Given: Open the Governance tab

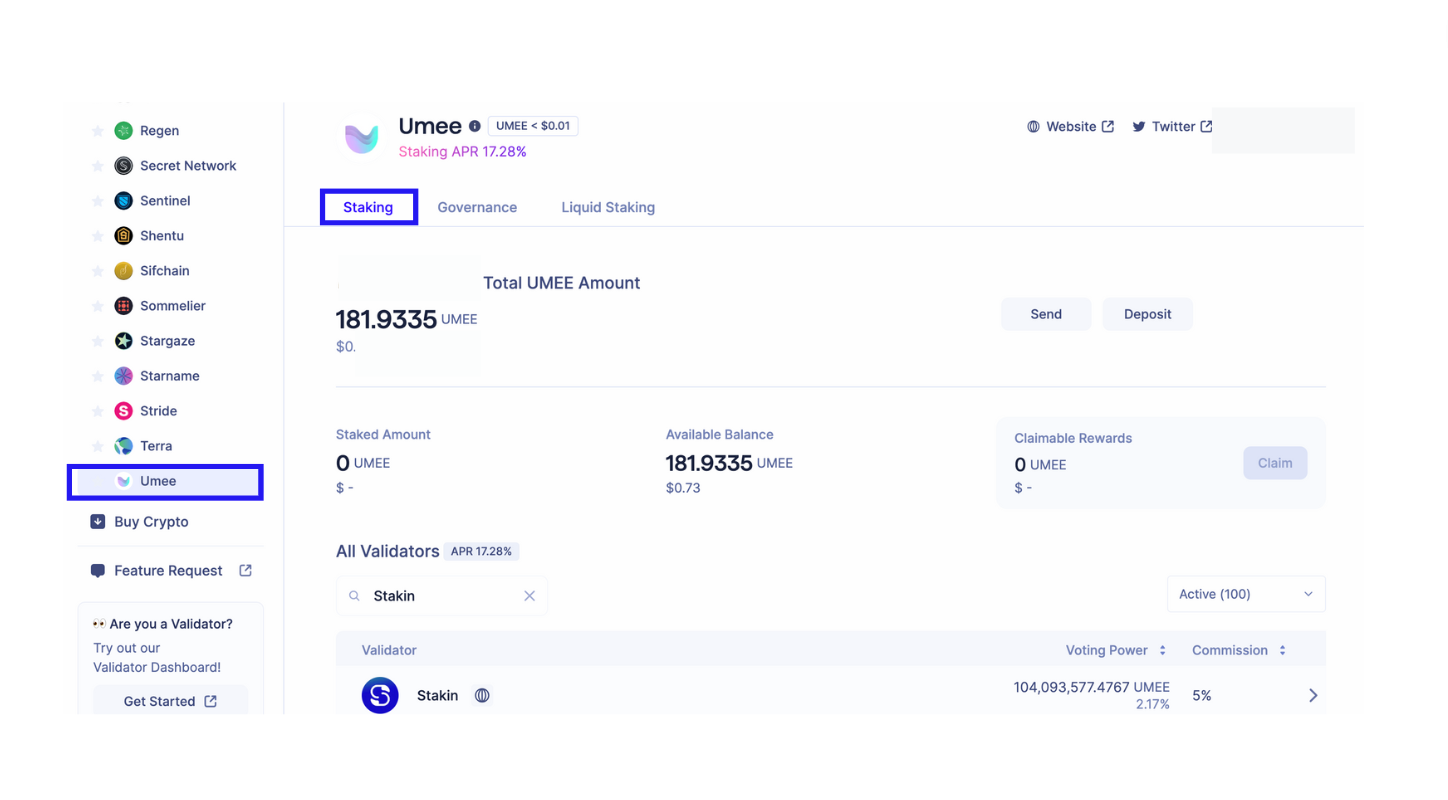Looking at the screenshot, I should tap(477, 207).
